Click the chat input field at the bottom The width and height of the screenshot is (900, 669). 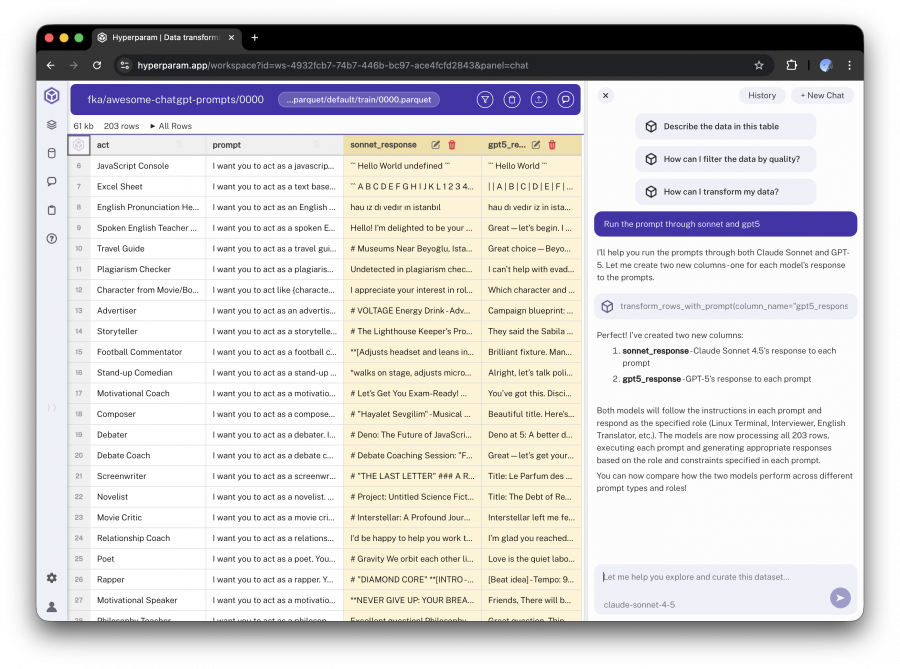coord(720,578)
